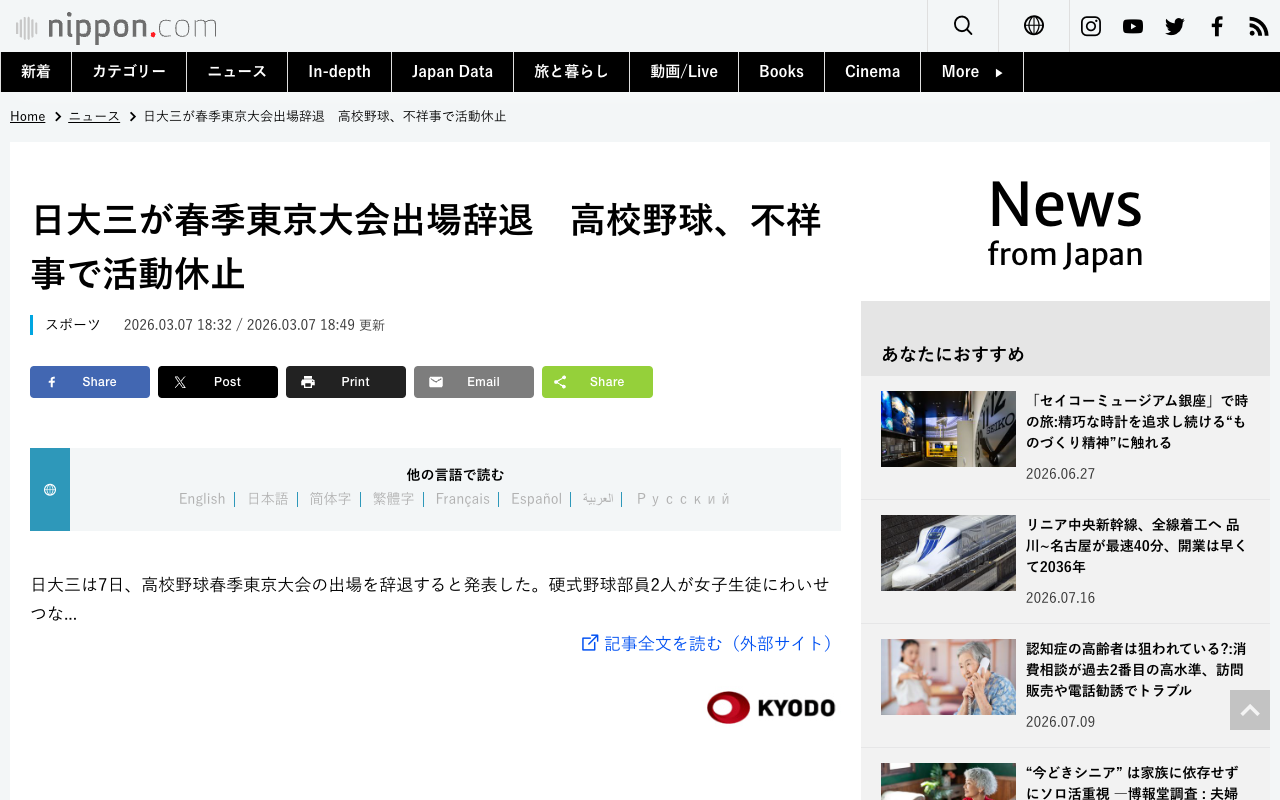Screen dimensions: 1280x800
Task: Visit the Instagram icon link
Action: tap(1091, 26)
